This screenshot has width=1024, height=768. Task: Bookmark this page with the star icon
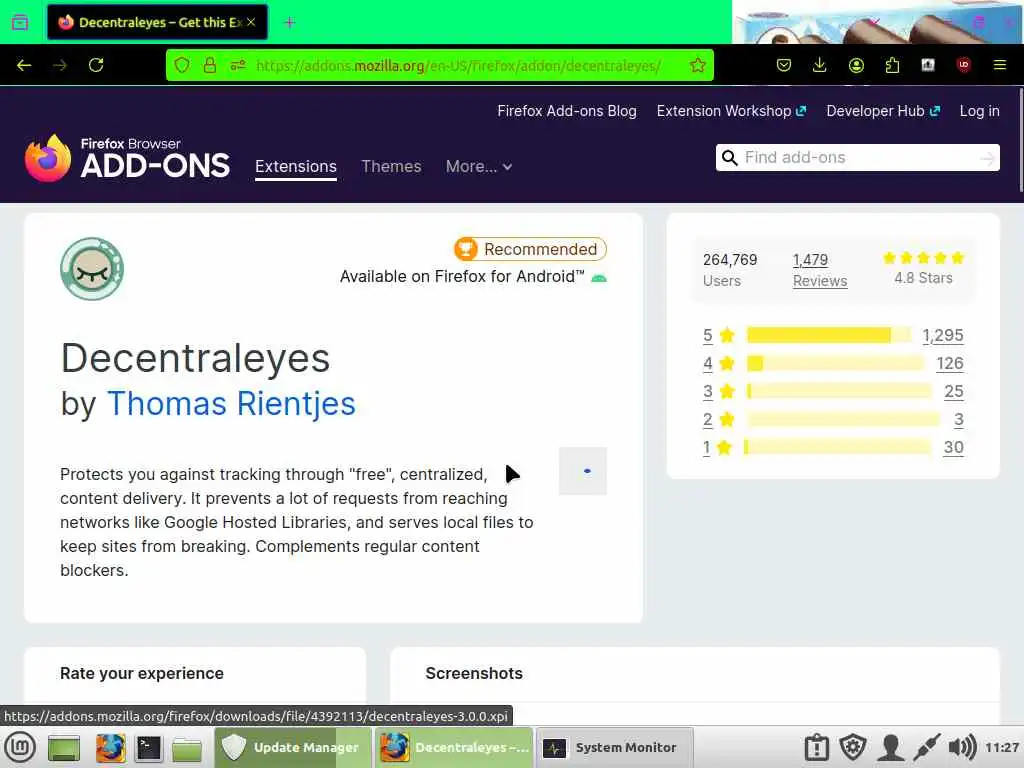pyautogui.click(x=697, y=65)
